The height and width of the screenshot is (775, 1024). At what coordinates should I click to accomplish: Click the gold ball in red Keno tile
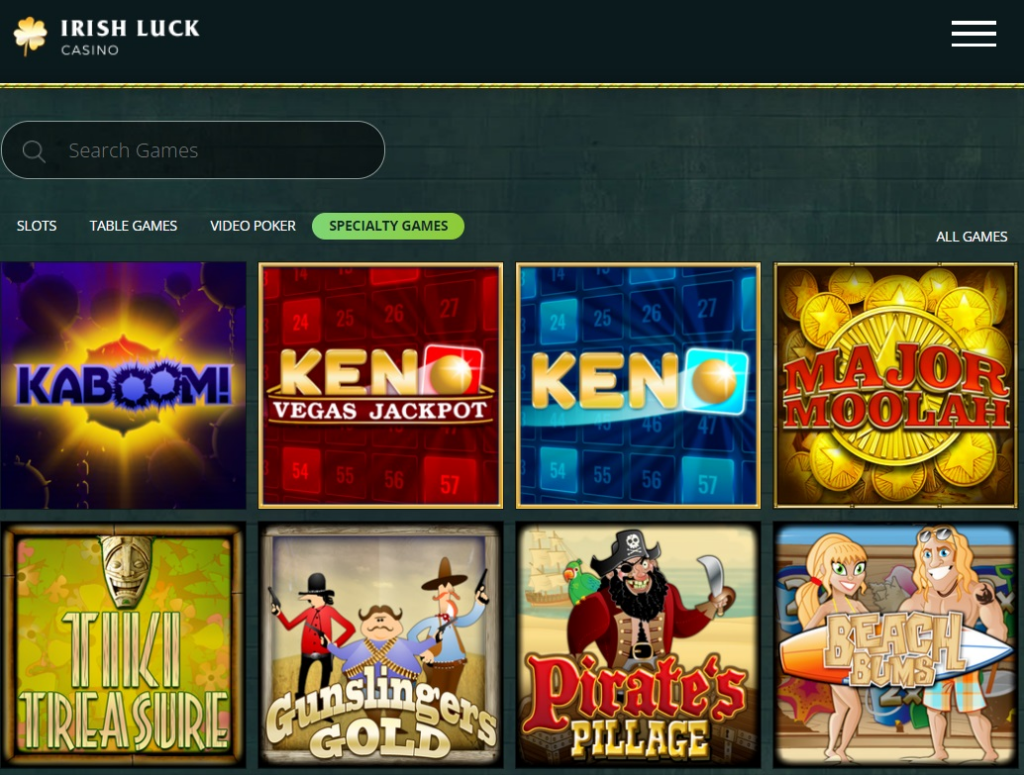451,373
